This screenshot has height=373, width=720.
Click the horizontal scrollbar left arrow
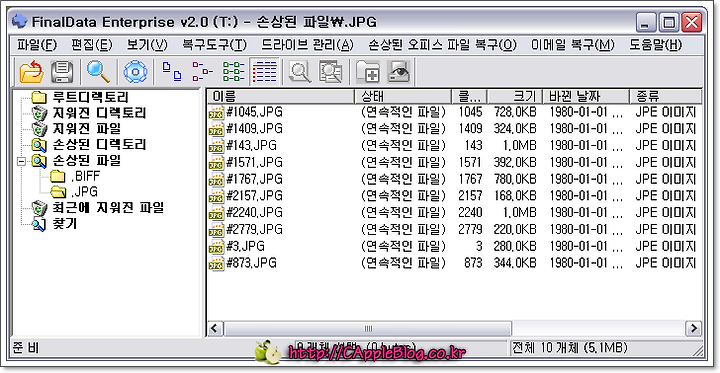pos(214,328)
